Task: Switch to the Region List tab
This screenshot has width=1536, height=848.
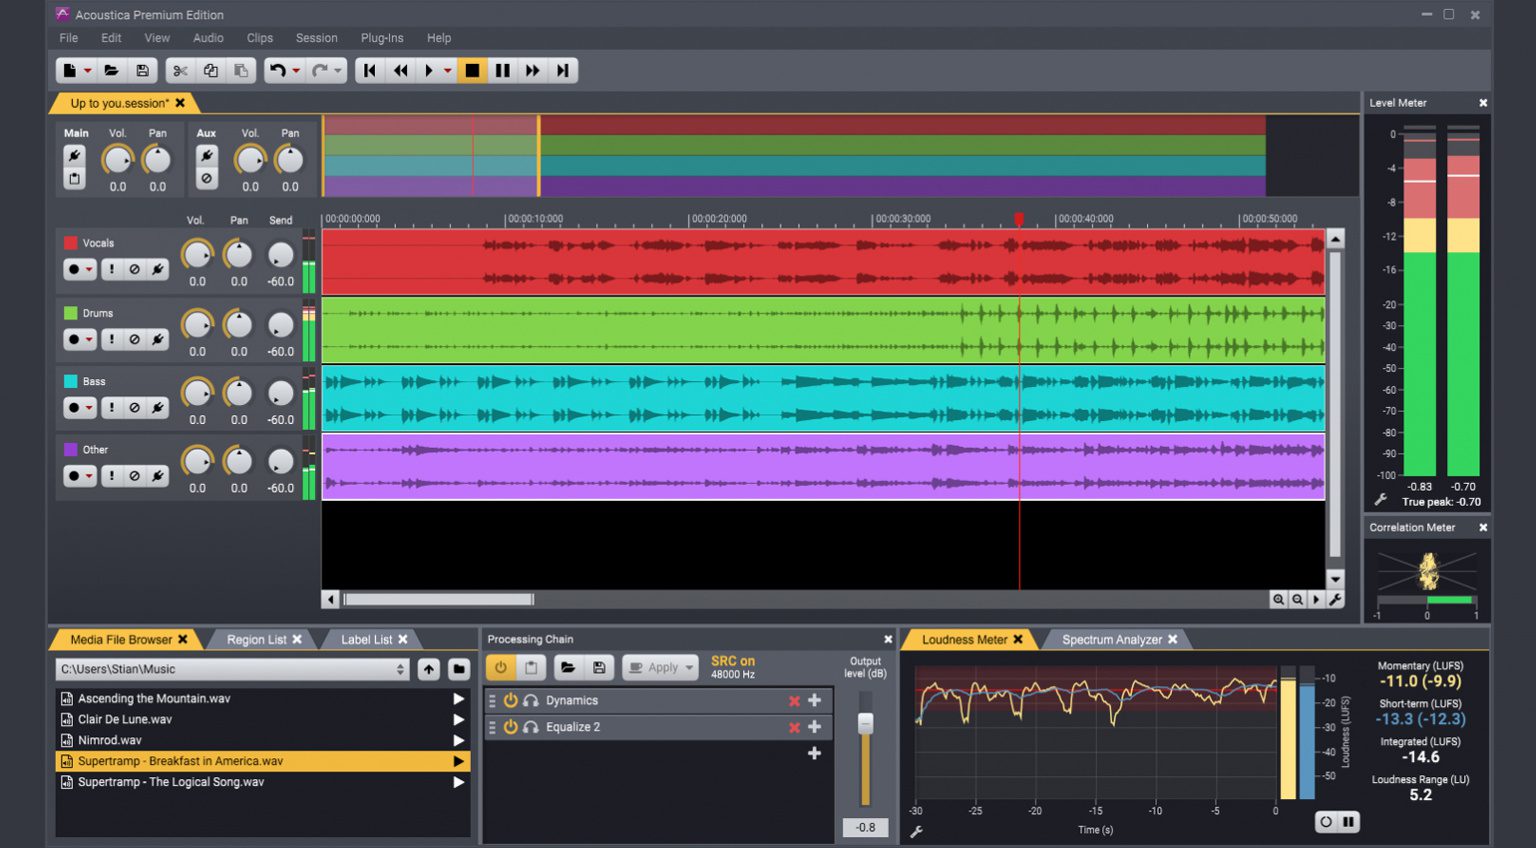Action: click(256, 639)
